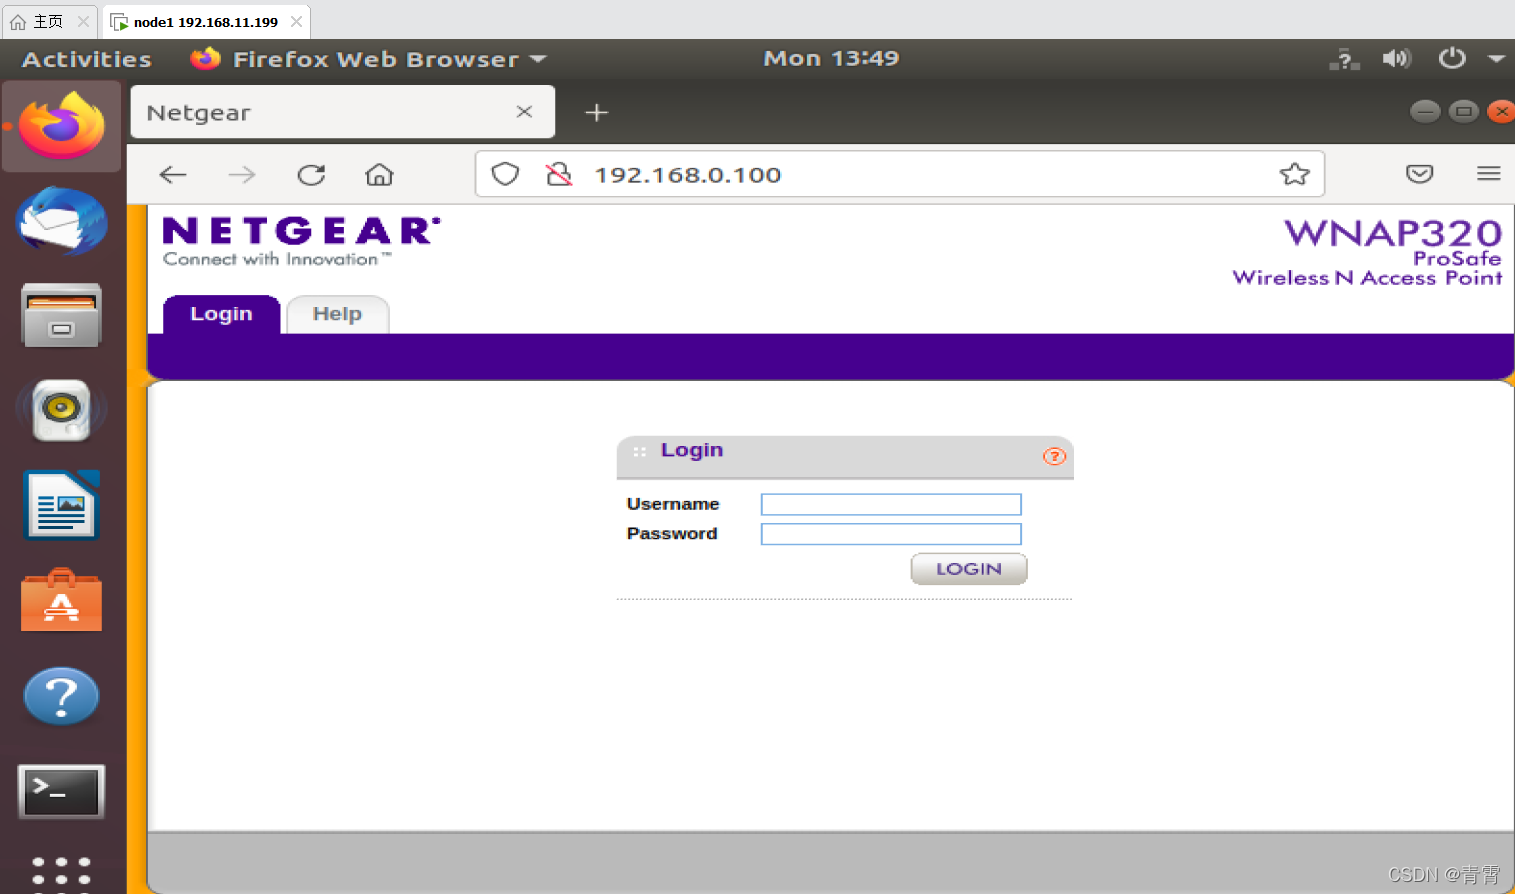The height and width of the screenshot is (894, 1515).
Task: Select the node1 192.168.11.199 VM tab
Action: (205, 22)
